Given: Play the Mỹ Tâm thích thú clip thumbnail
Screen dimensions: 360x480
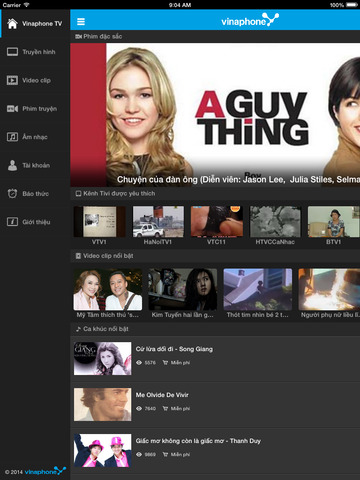Looking at the screenshot, I should [108, 289].
